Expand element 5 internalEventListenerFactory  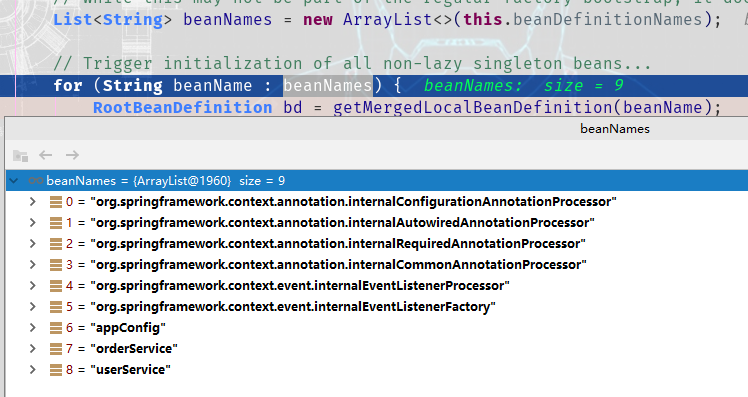pyautogui.click(x=32, y=307)
